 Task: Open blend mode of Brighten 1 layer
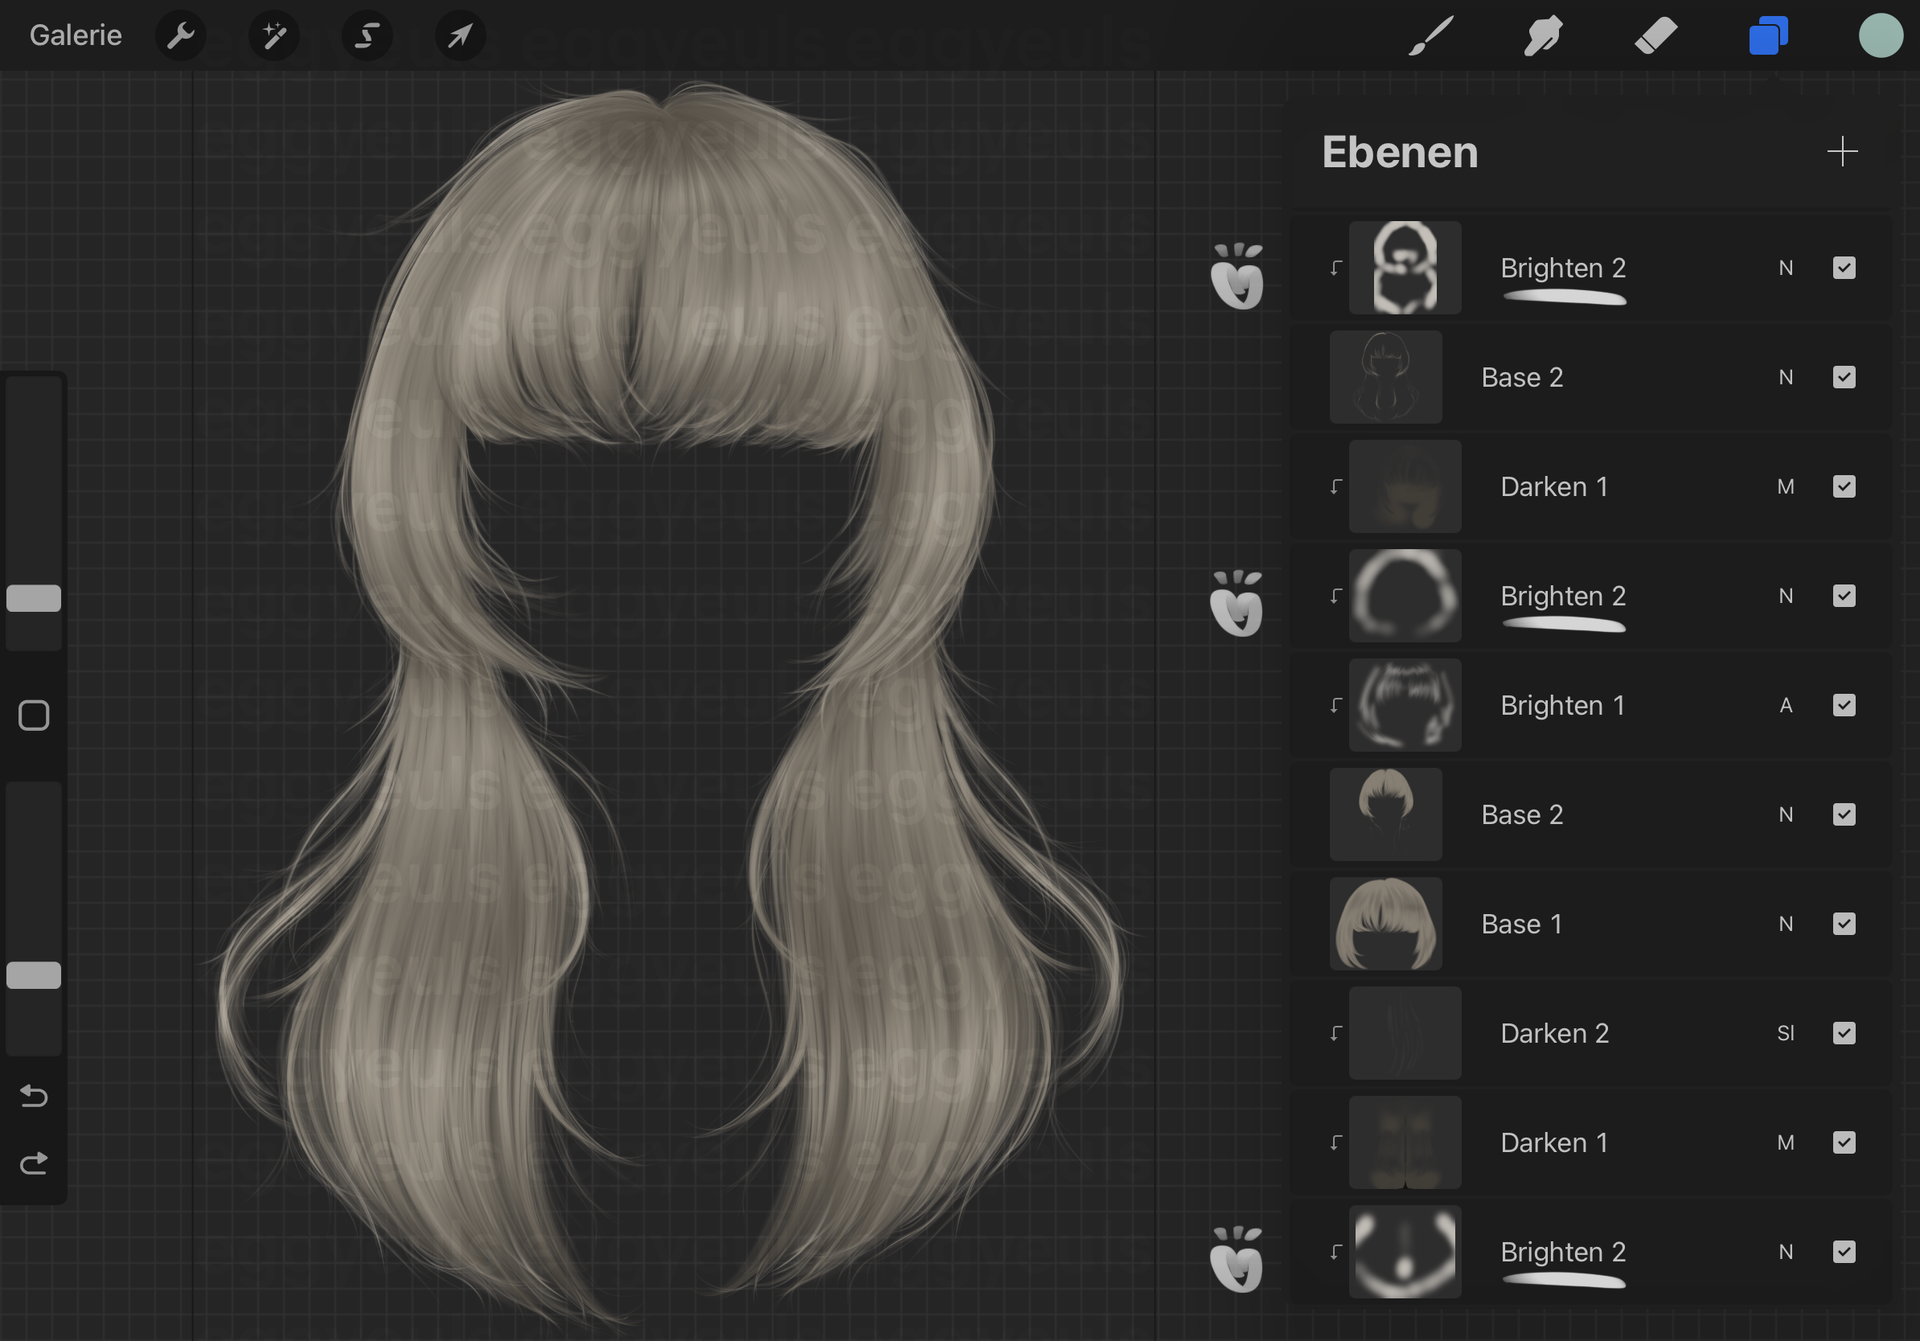click(1786, 705)
